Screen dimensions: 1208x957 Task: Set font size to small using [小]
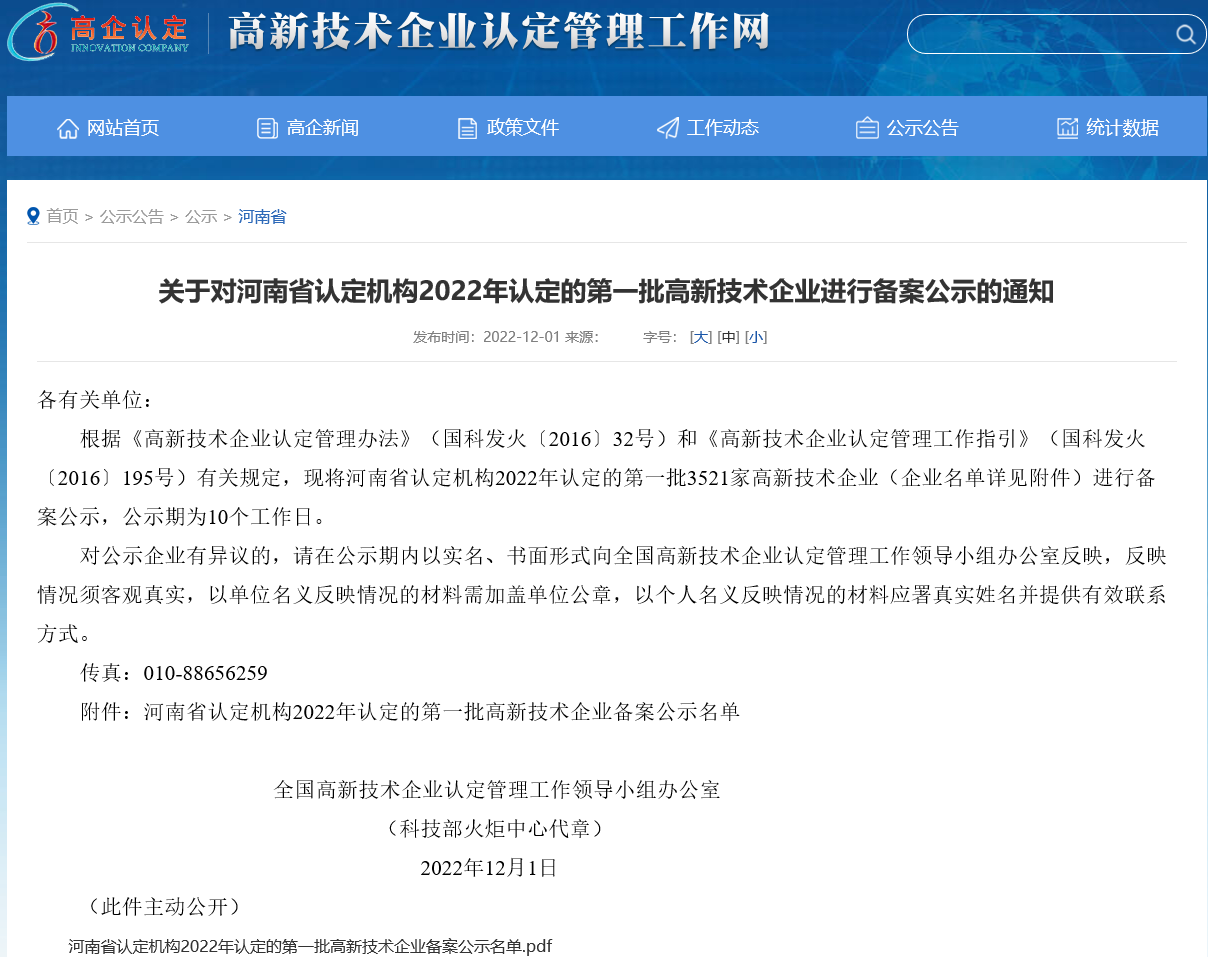[x=756, y=337]
